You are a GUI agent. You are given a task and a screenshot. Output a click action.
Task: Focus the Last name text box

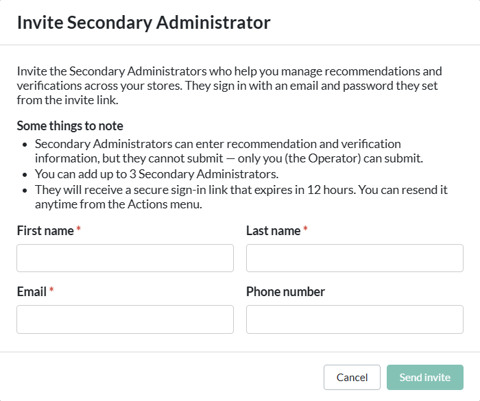[x=355, y=258]
